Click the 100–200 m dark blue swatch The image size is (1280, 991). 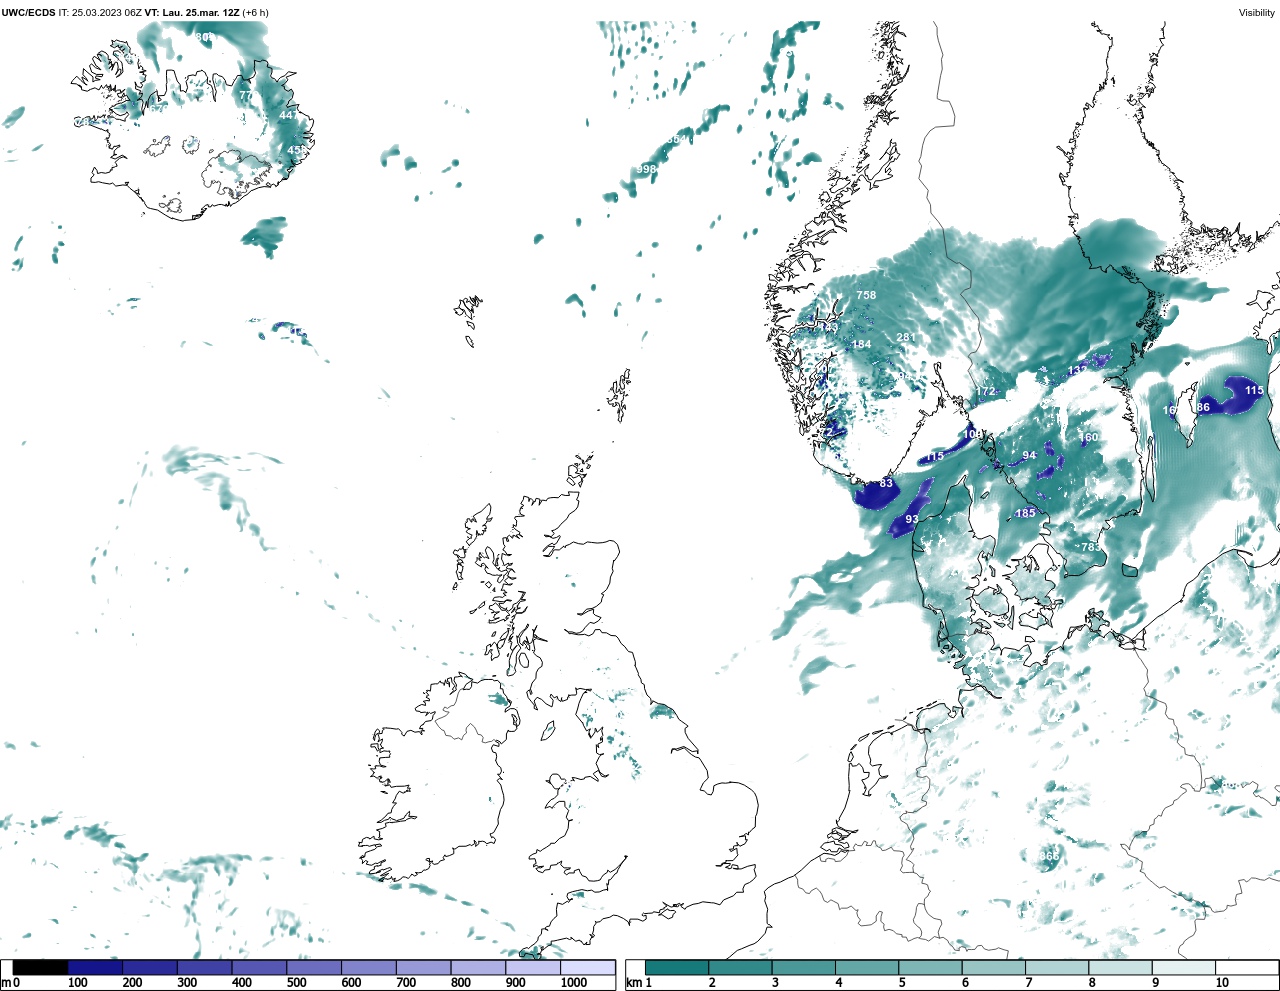[x=95, y=967]
